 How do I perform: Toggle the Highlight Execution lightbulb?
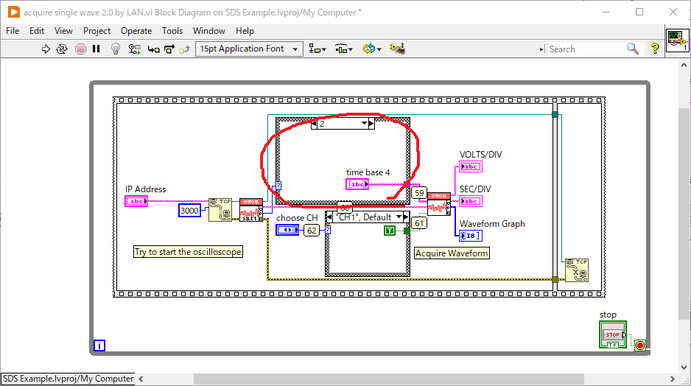115,49
